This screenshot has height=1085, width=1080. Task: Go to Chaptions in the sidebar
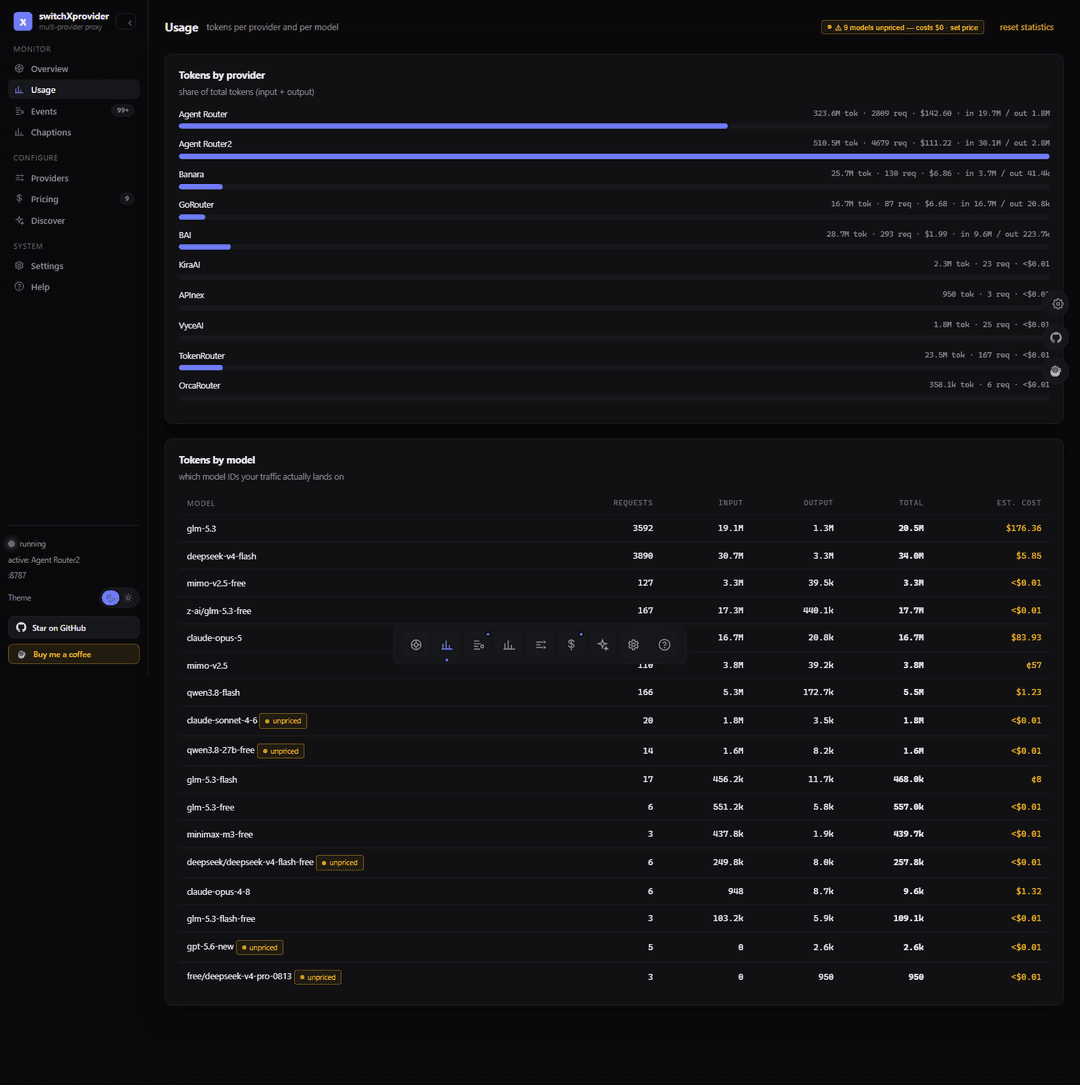[74, 132]
